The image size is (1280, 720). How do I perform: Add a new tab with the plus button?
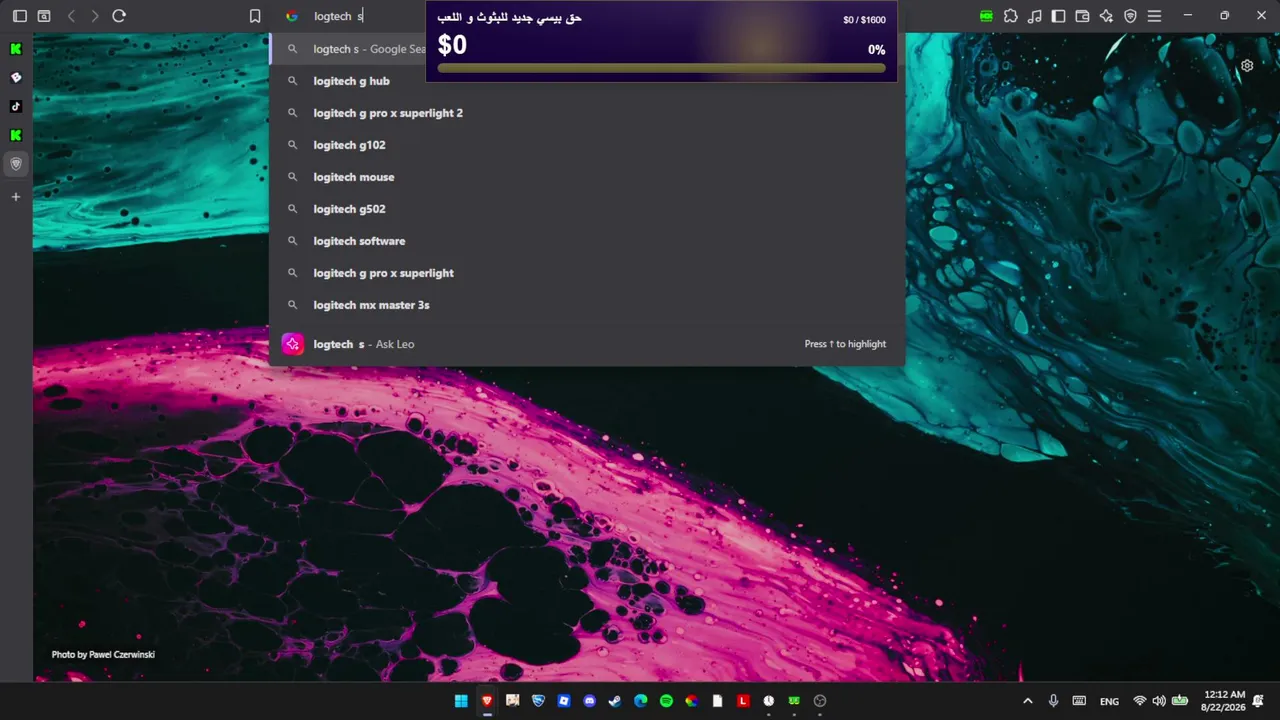pos(16,197)
